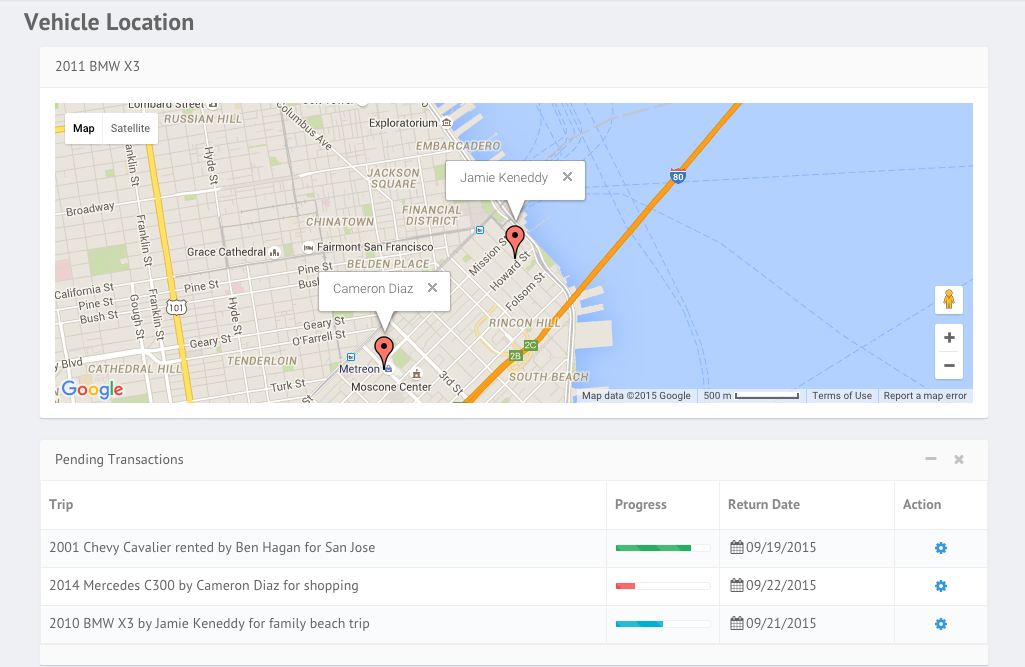Screen dimensions: 1025x667
Task: Click the SOUTH BEACH map label
Action: pos(548,377)
